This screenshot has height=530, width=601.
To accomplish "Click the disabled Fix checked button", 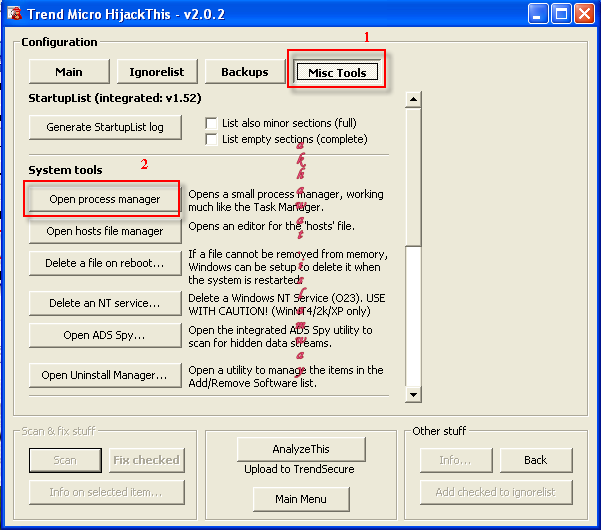I will click(x=146, y=460).
